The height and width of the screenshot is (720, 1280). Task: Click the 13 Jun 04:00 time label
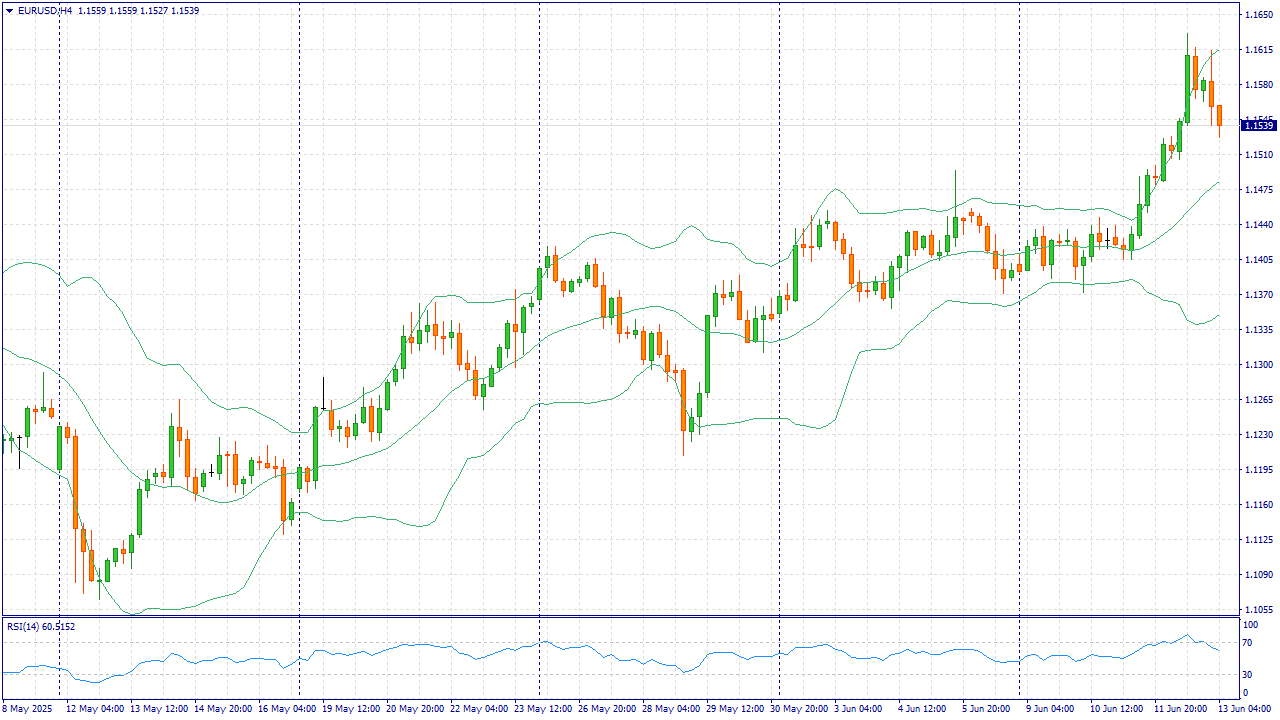pyautogui.click(x=1245, y=708)
